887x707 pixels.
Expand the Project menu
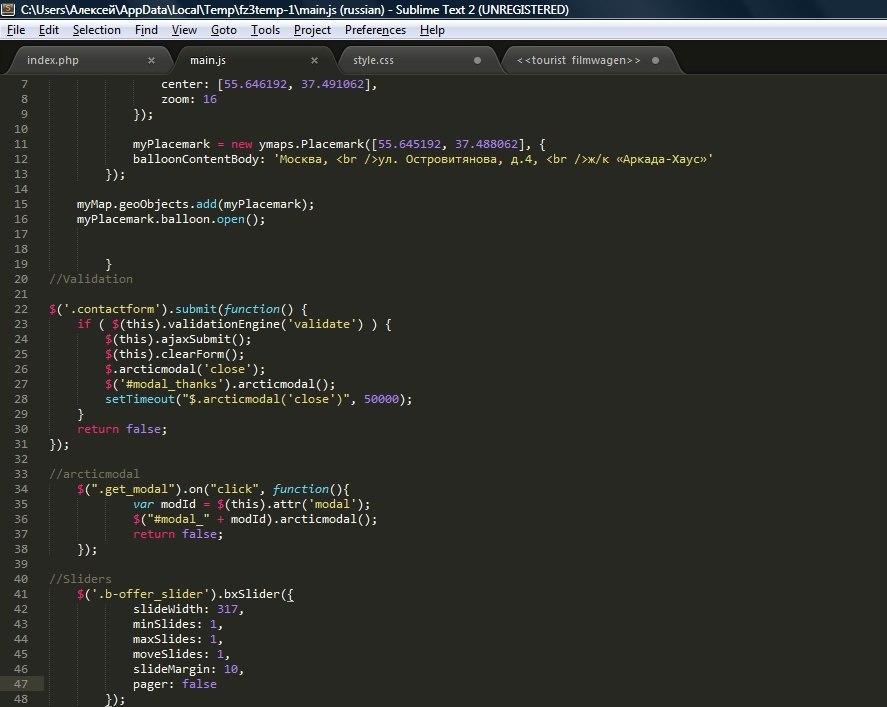click(312, 30)
